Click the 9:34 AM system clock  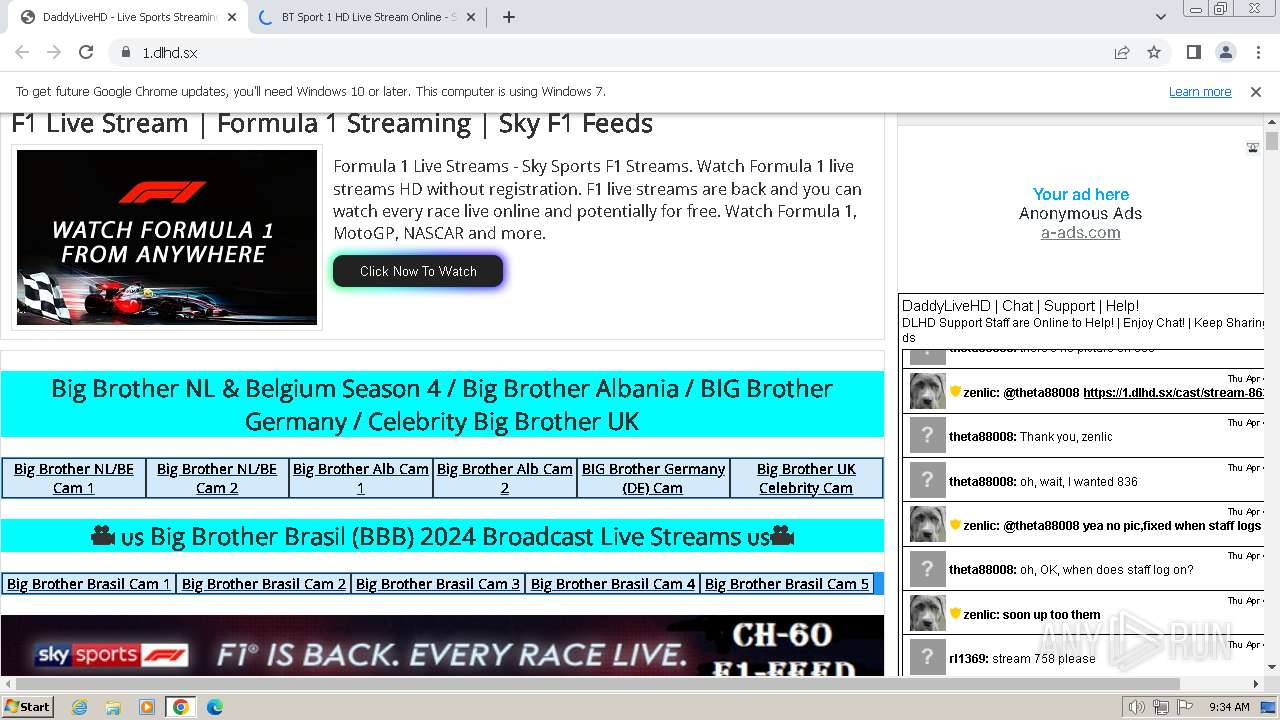1229,707
